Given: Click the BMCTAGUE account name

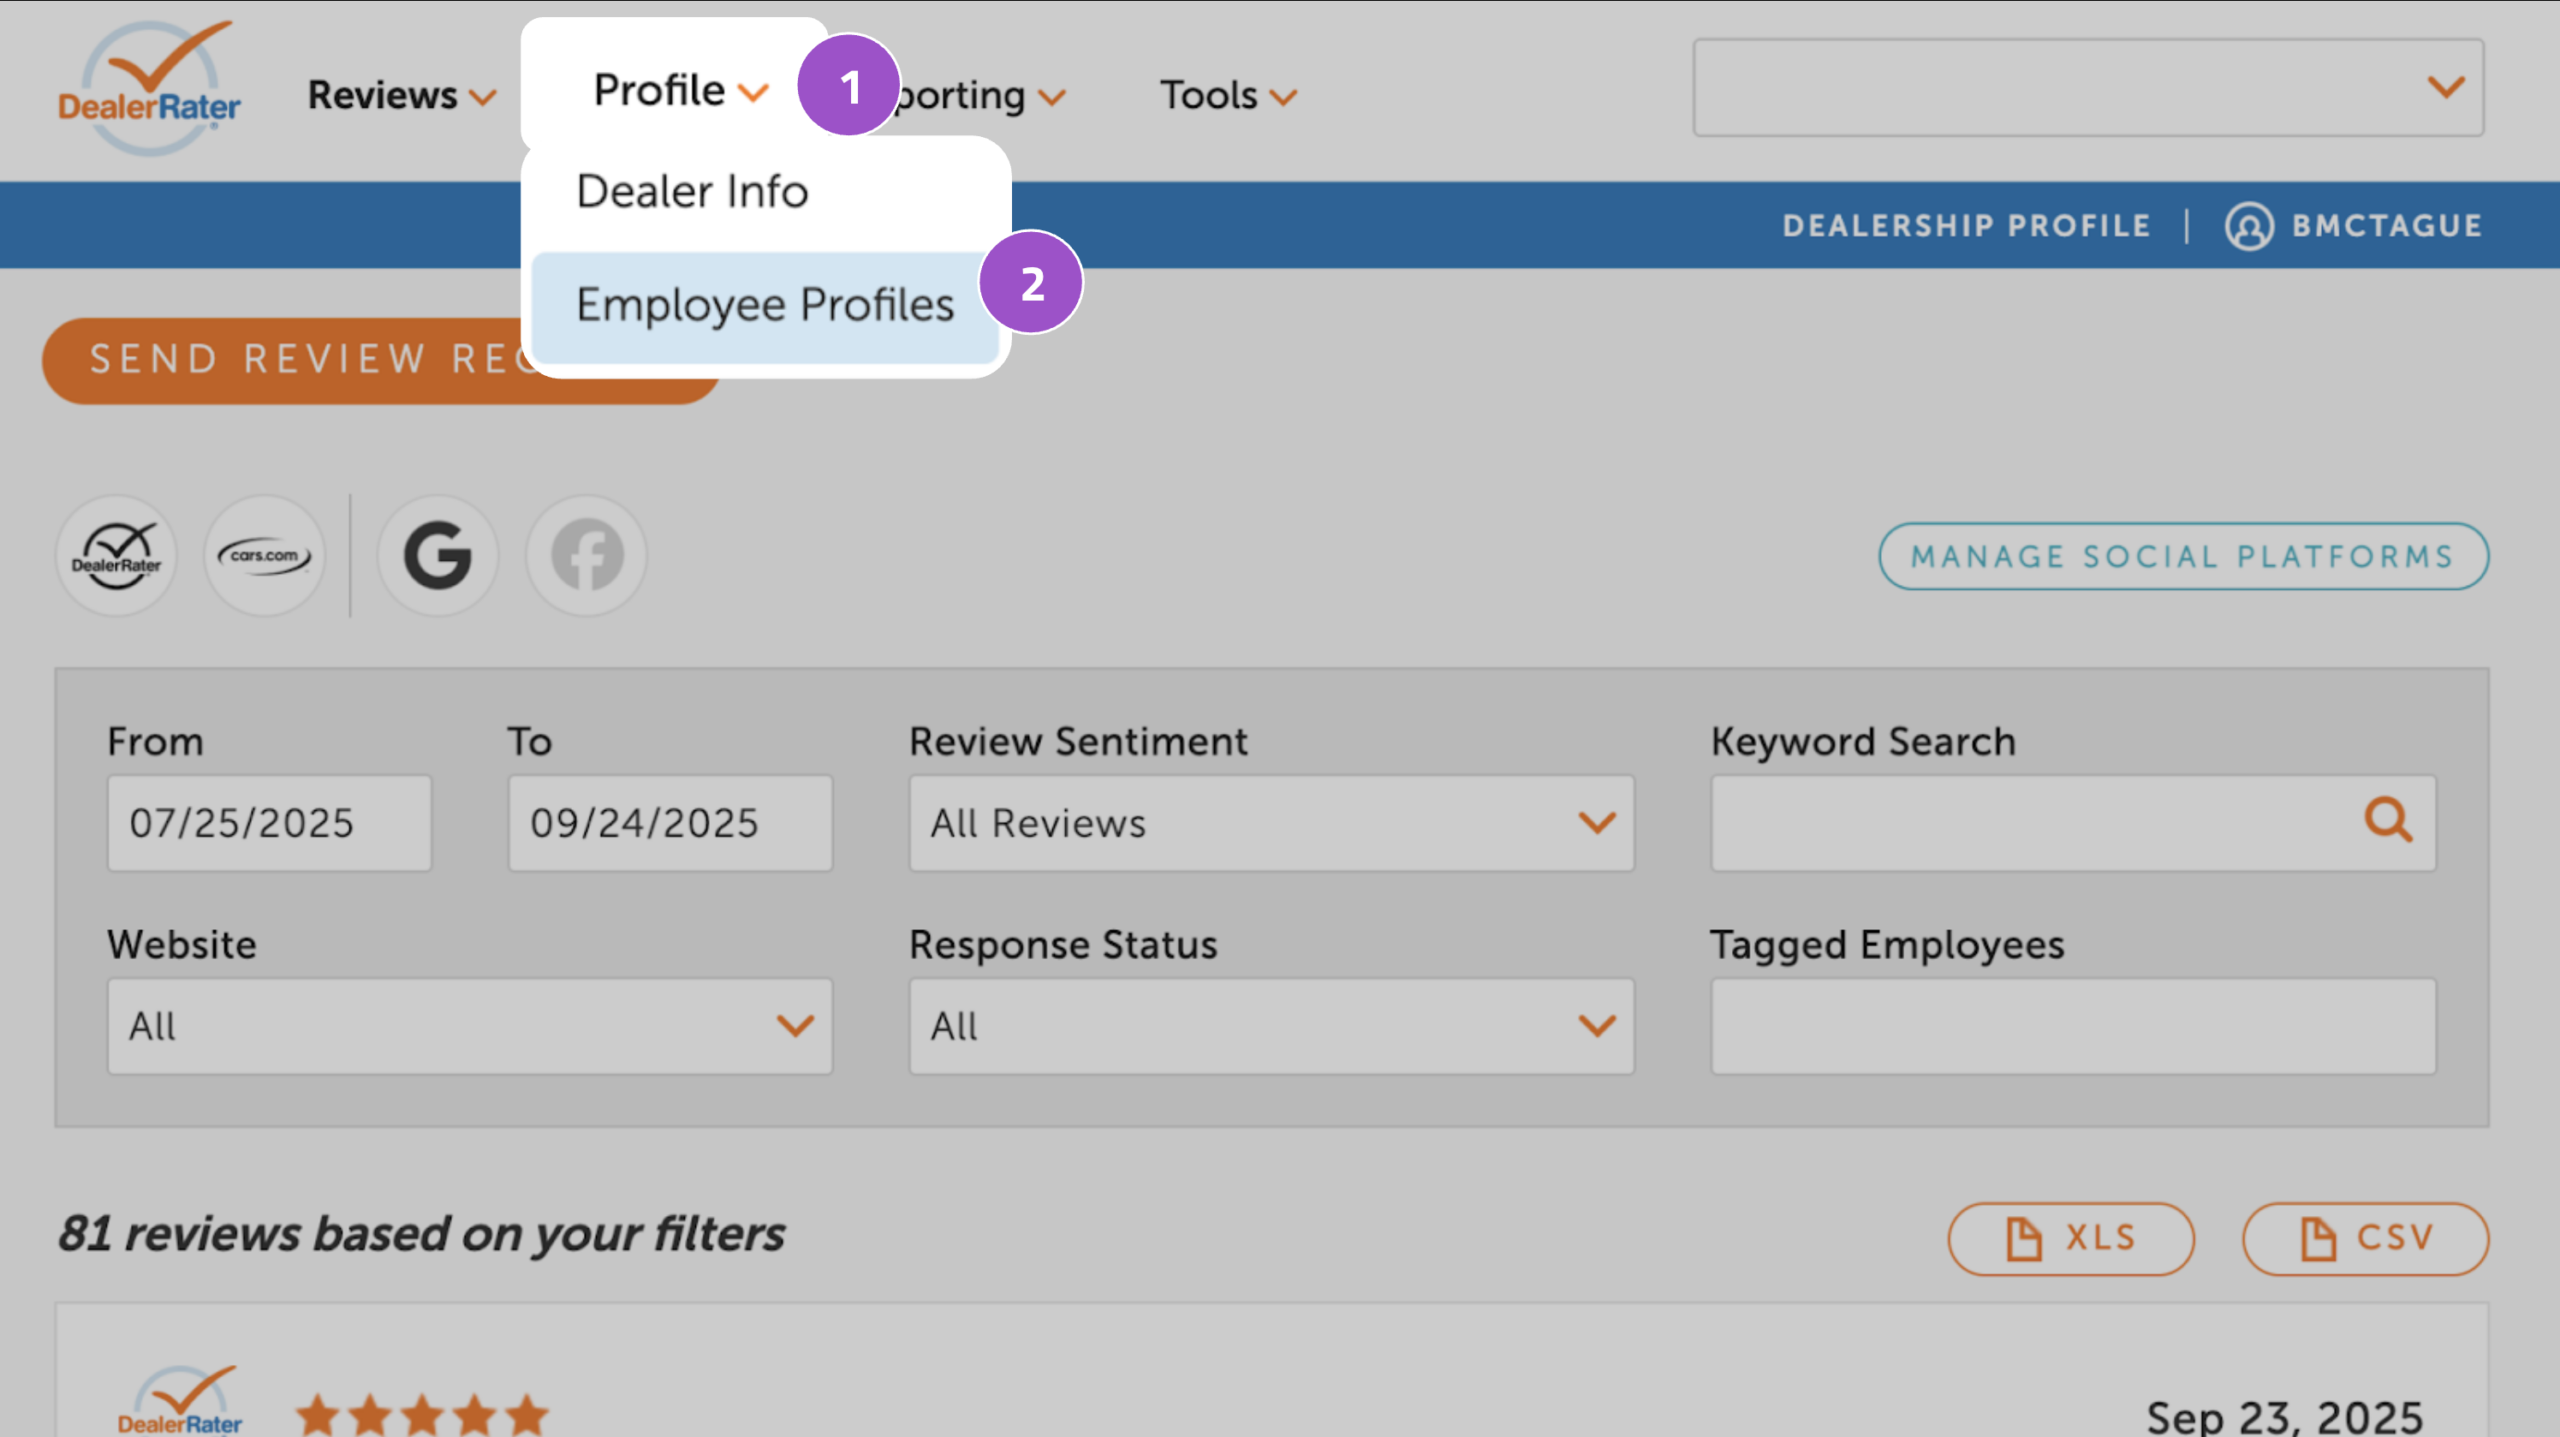Looking at the screenshot, I should (2387, 226).
